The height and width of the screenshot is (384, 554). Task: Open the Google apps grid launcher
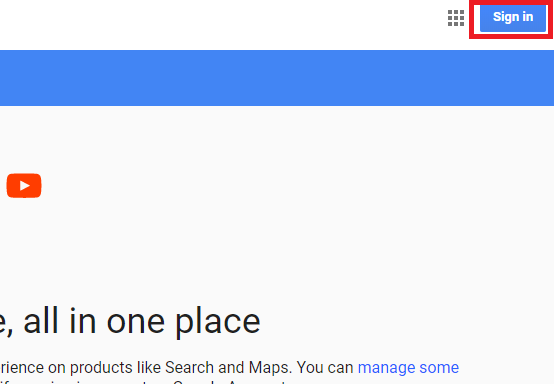click(456, 18)
